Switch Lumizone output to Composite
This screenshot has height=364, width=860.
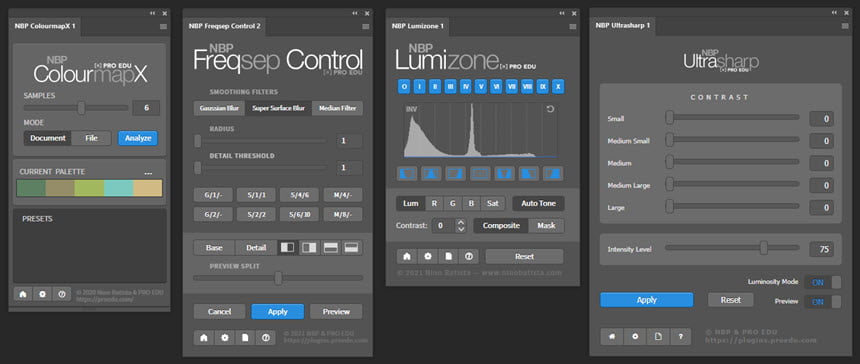coord(501,225)
